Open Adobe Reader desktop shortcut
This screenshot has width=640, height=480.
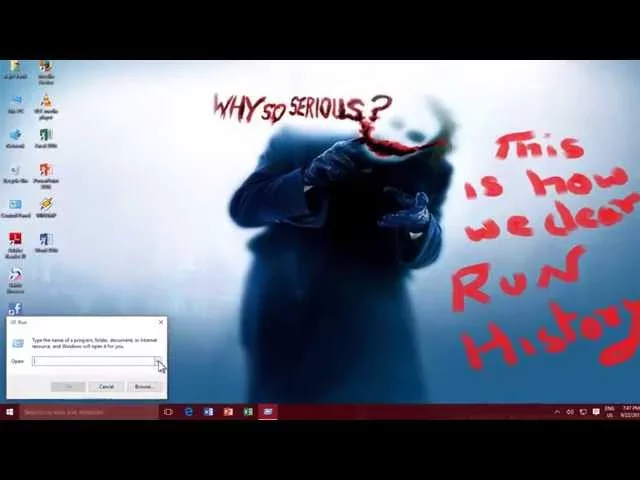tap(16, 246)
